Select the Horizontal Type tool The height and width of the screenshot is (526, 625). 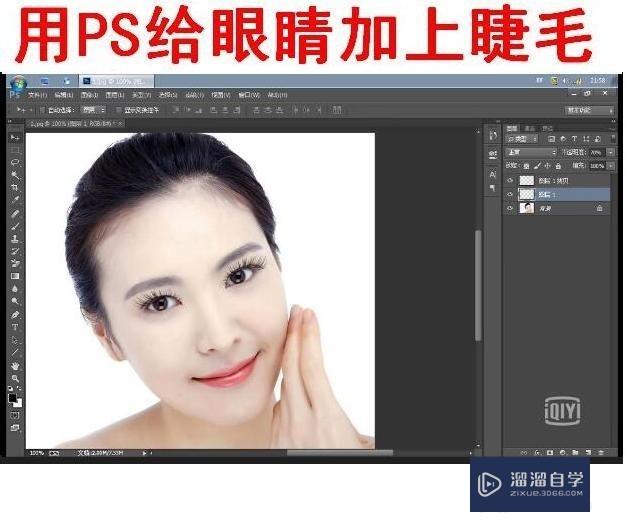pos(15,327)
